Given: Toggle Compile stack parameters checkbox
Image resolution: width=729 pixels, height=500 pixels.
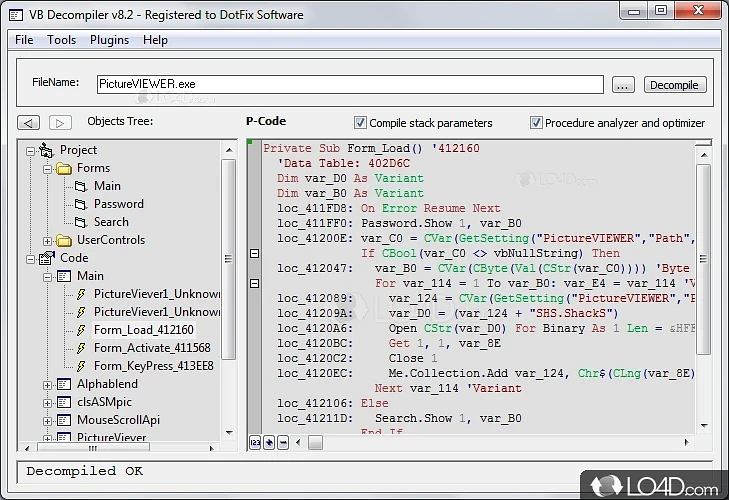Looking at the screenshot, I should (360, 123).
